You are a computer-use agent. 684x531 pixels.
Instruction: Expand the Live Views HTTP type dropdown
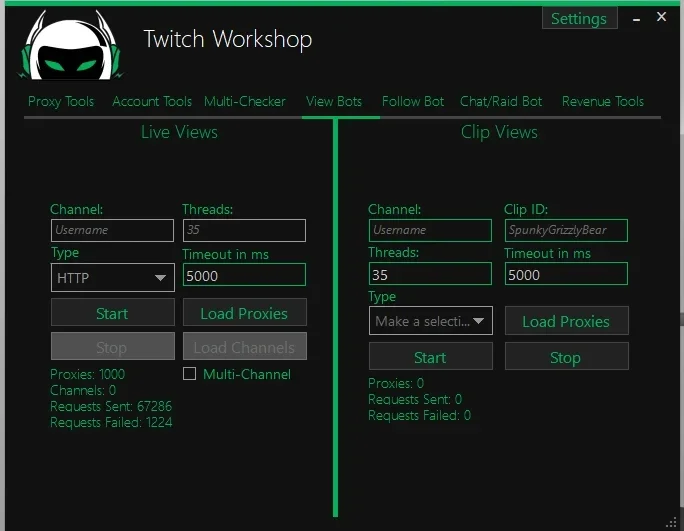click(113, 277)
